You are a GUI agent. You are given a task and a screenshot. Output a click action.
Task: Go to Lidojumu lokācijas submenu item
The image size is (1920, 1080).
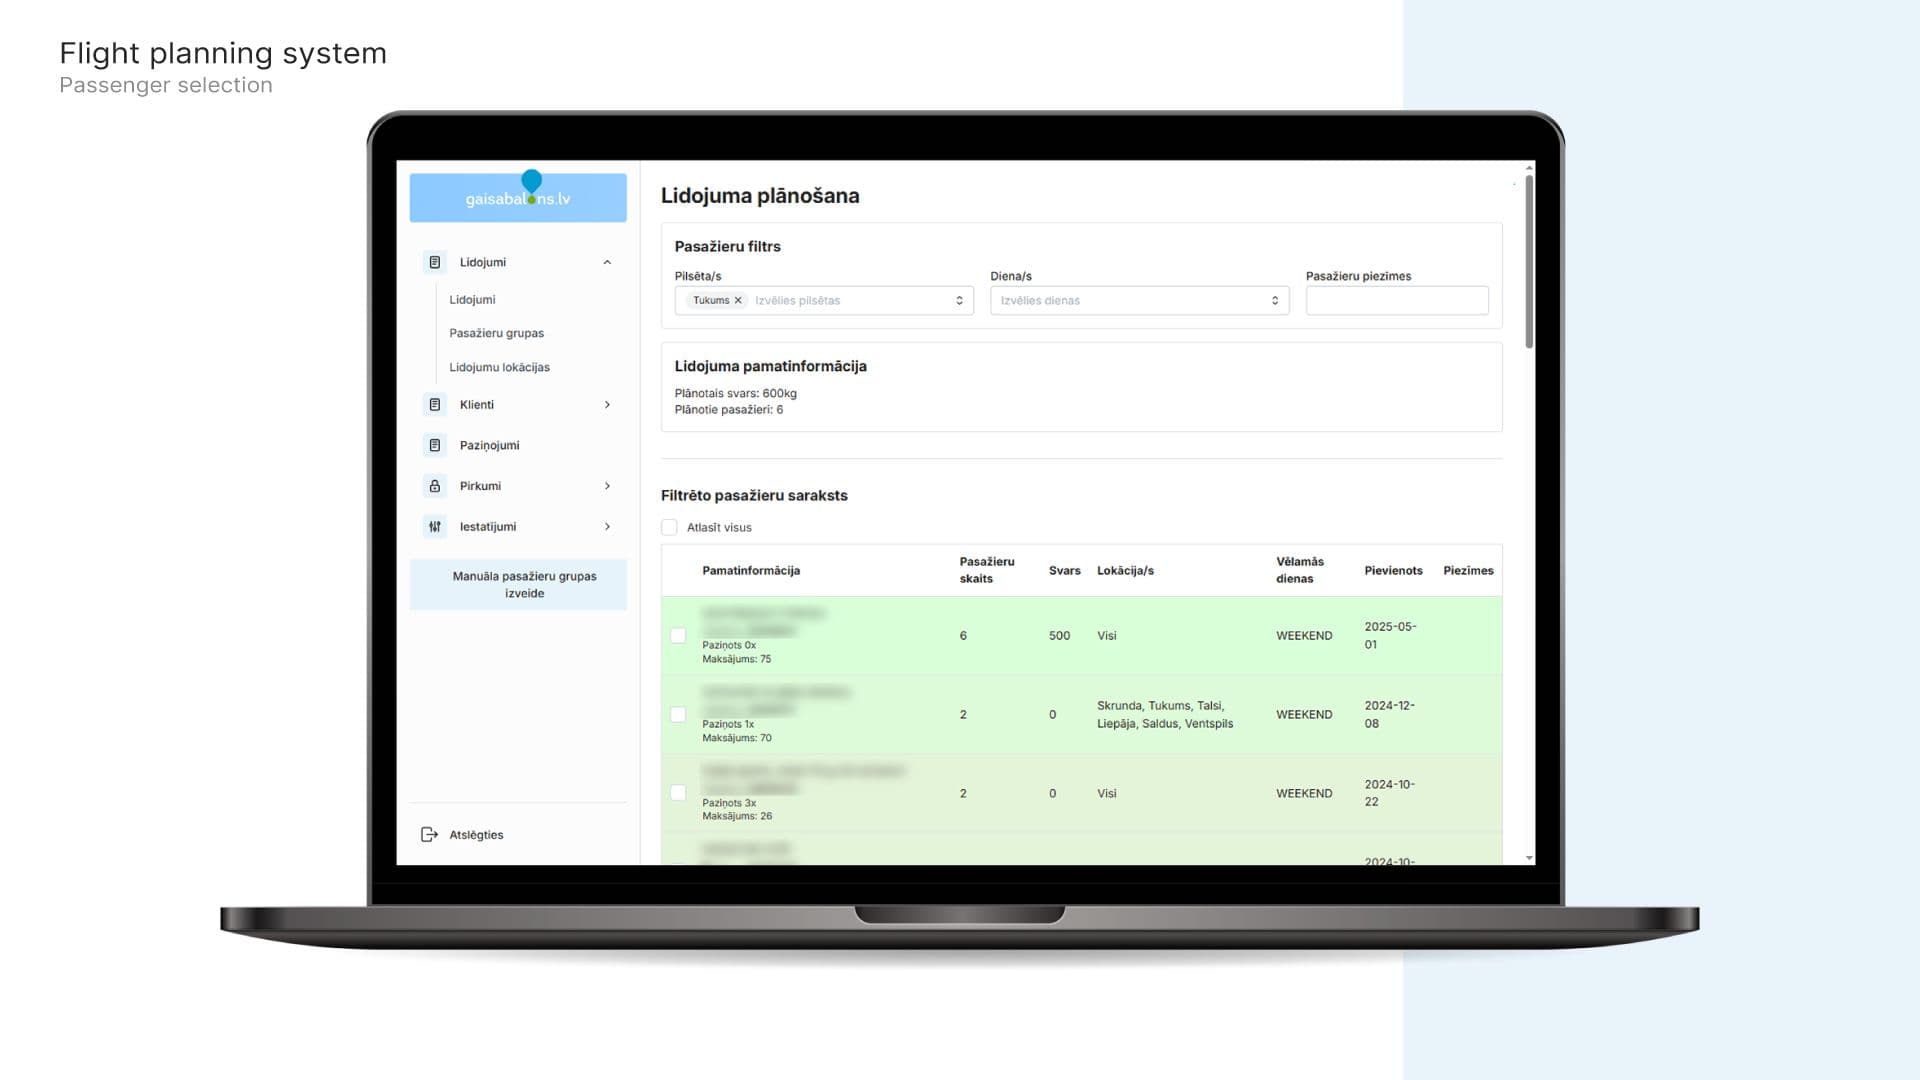coord(499,367)
